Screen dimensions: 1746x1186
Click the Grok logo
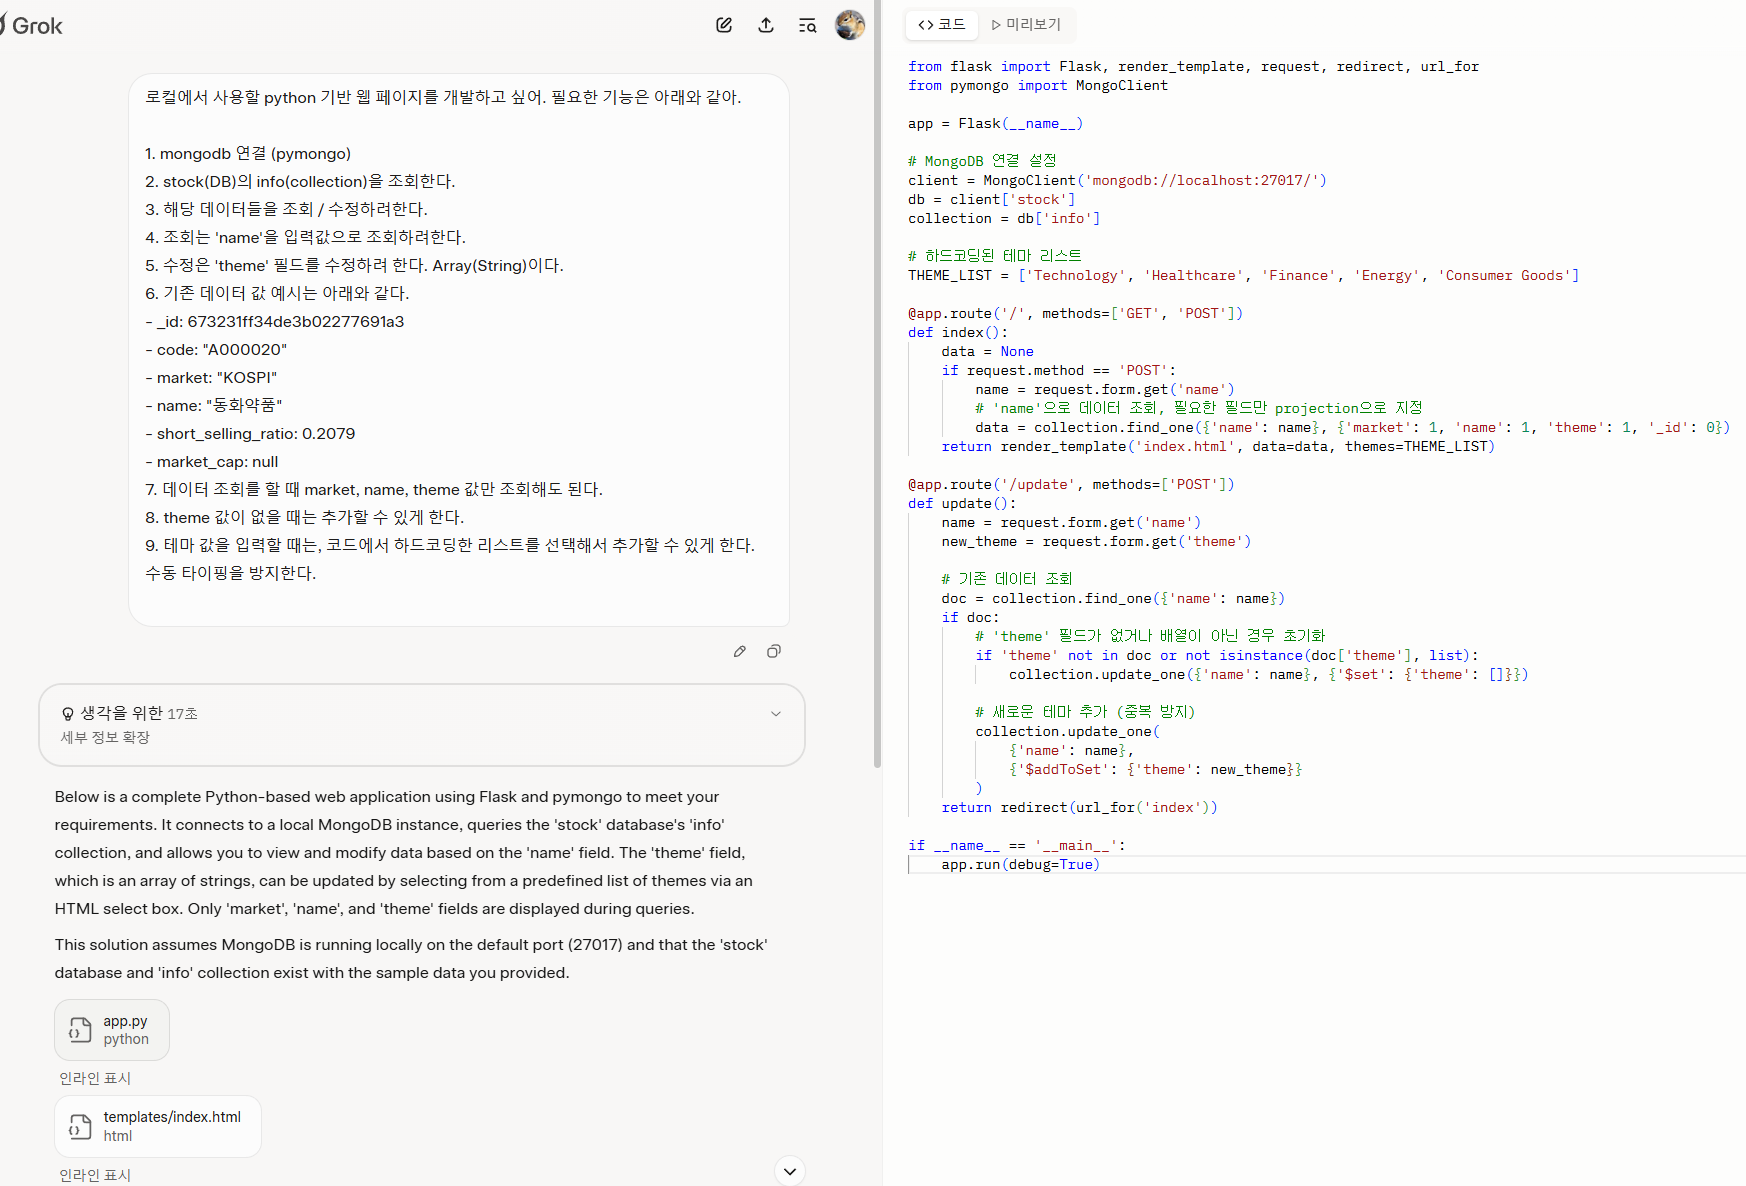coord(31,26)
